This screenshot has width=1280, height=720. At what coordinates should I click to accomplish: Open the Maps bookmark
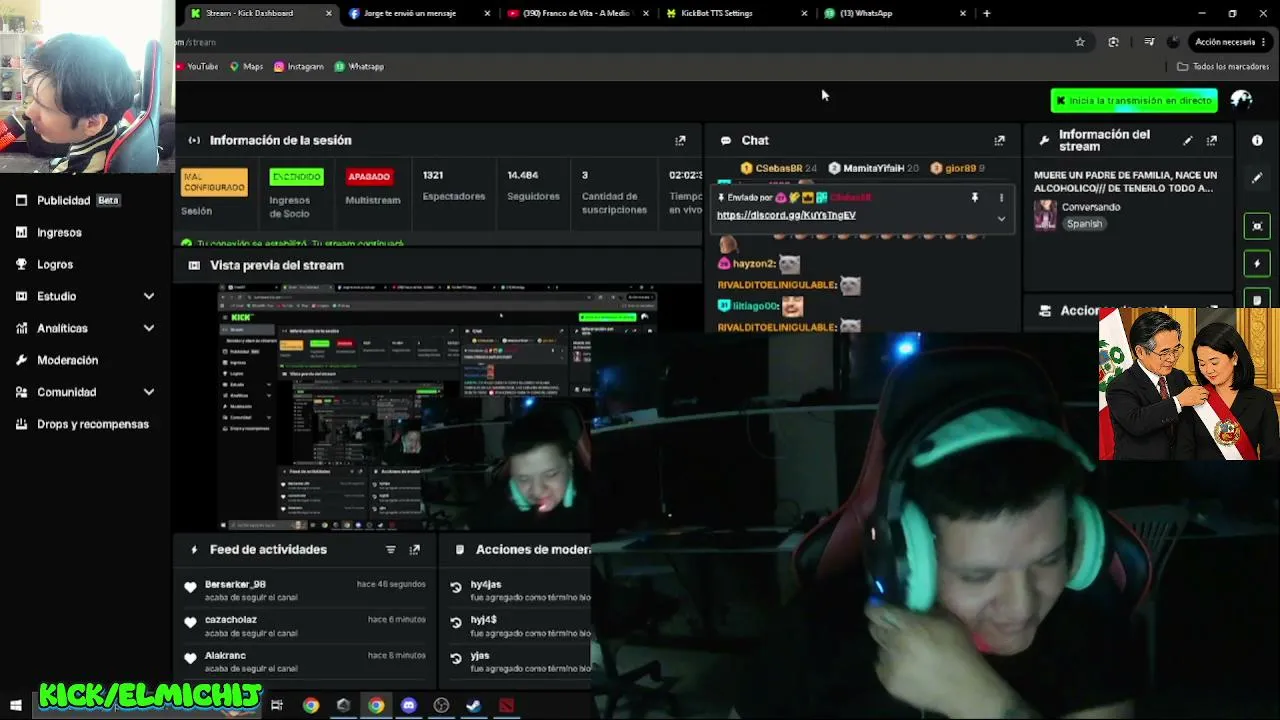[247, 66]
